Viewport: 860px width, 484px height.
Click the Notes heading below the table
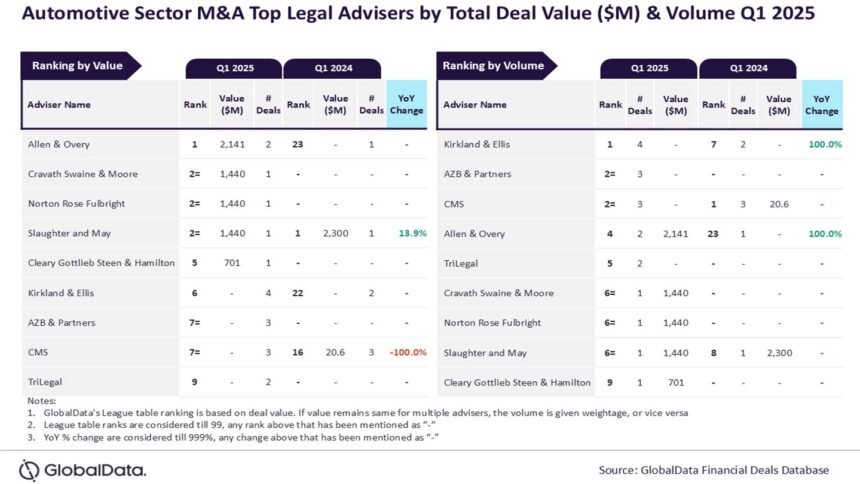pos(42,401)
